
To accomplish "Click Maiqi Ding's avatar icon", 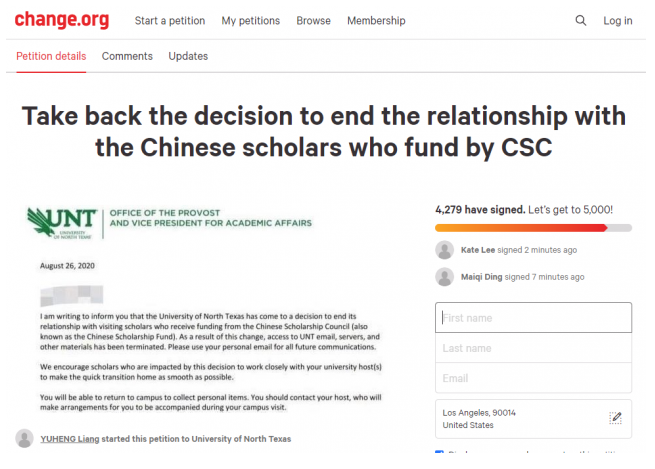I will 444,277.
